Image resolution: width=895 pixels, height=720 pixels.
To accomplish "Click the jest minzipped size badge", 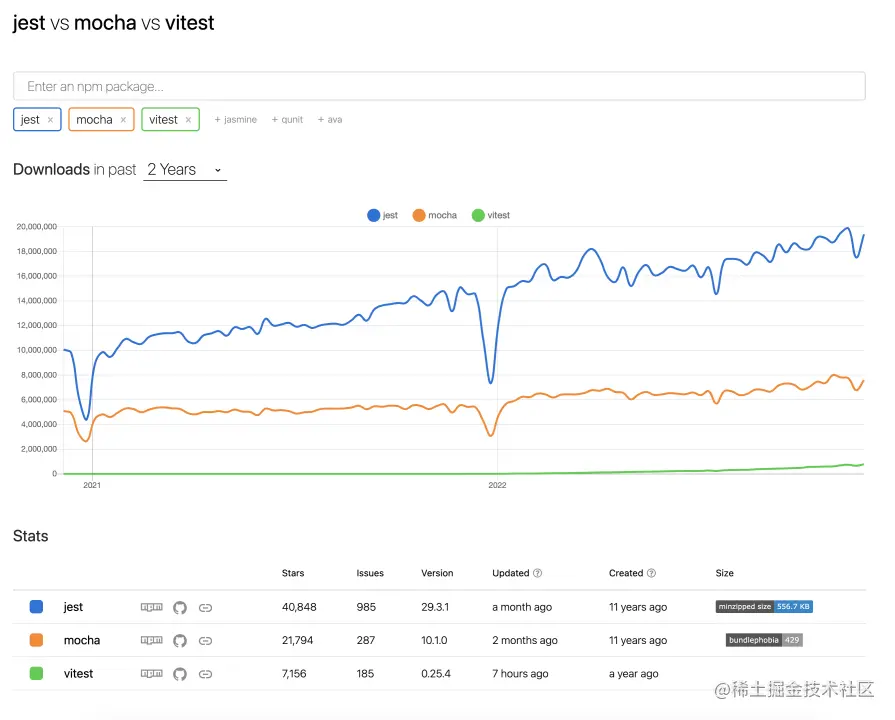I will [764, 607].
